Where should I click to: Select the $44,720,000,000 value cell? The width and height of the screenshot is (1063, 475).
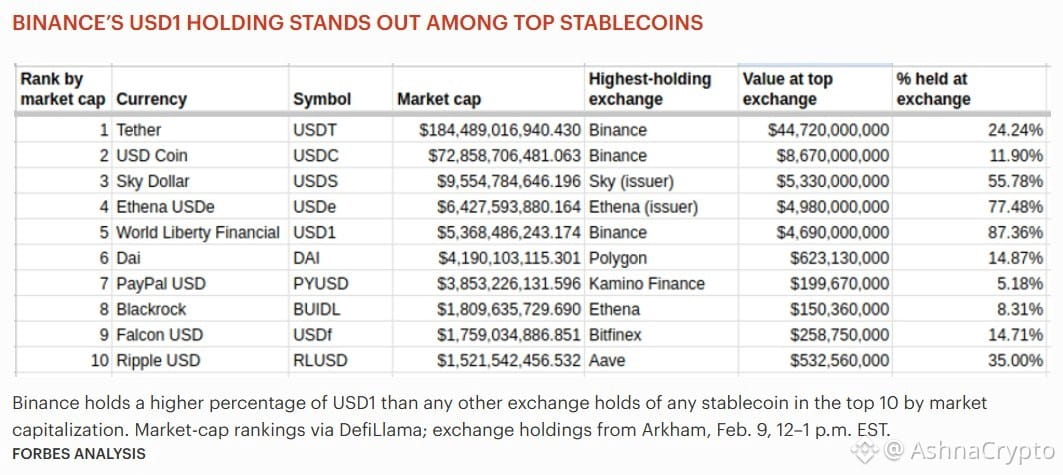coord(828,129)
